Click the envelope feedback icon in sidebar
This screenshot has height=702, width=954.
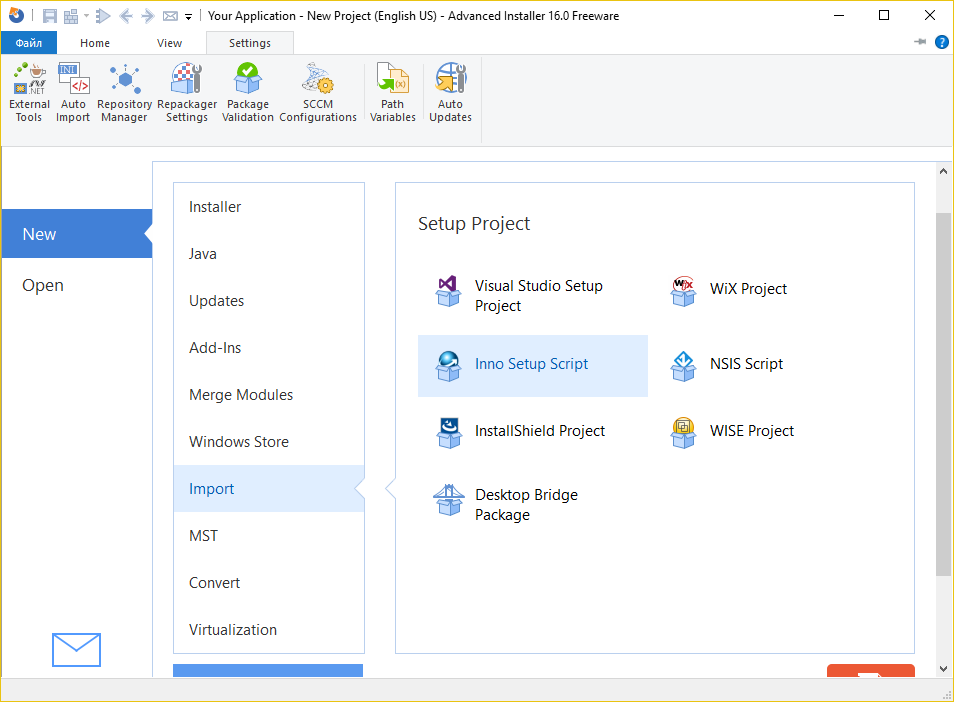tap(76, 650)
